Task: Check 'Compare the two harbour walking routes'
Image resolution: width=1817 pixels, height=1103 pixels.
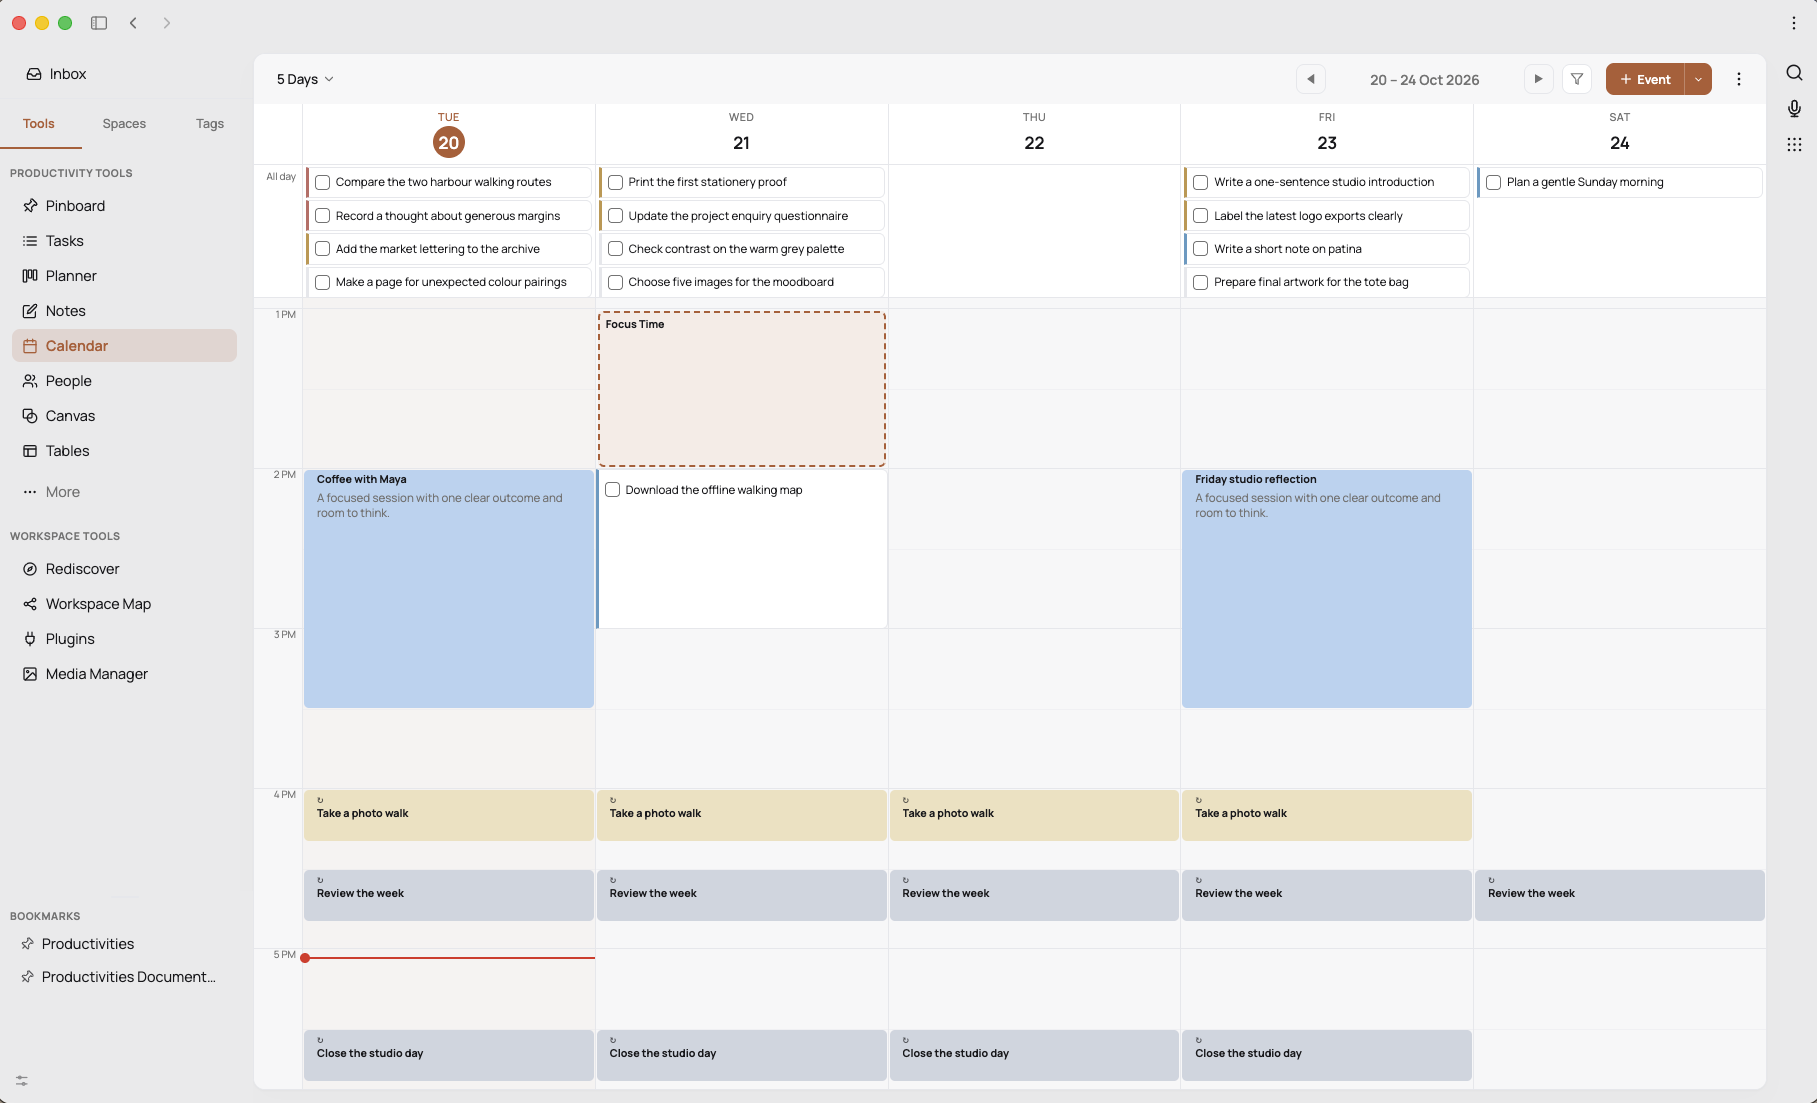Action: 323,182
